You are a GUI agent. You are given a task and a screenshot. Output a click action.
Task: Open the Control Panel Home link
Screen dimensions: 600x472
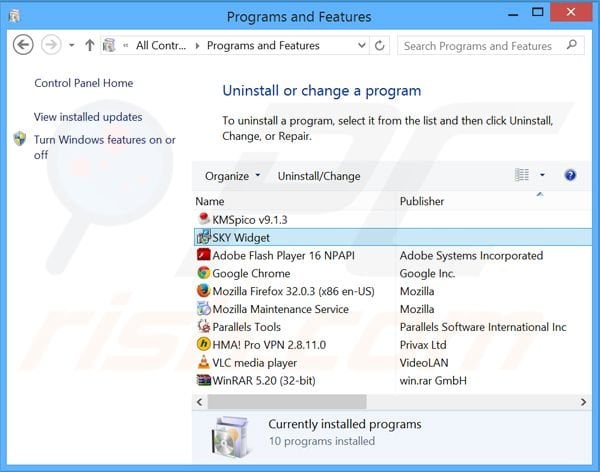tap(84, 83)
